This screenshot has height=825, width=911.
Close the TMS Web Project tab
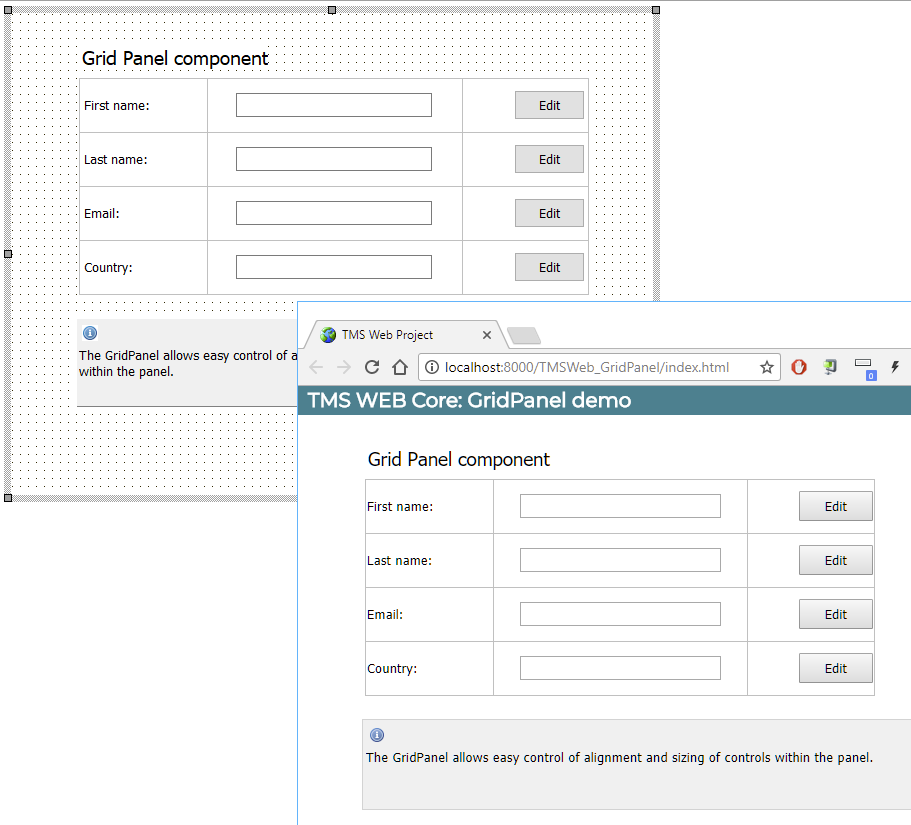[487, 335]
